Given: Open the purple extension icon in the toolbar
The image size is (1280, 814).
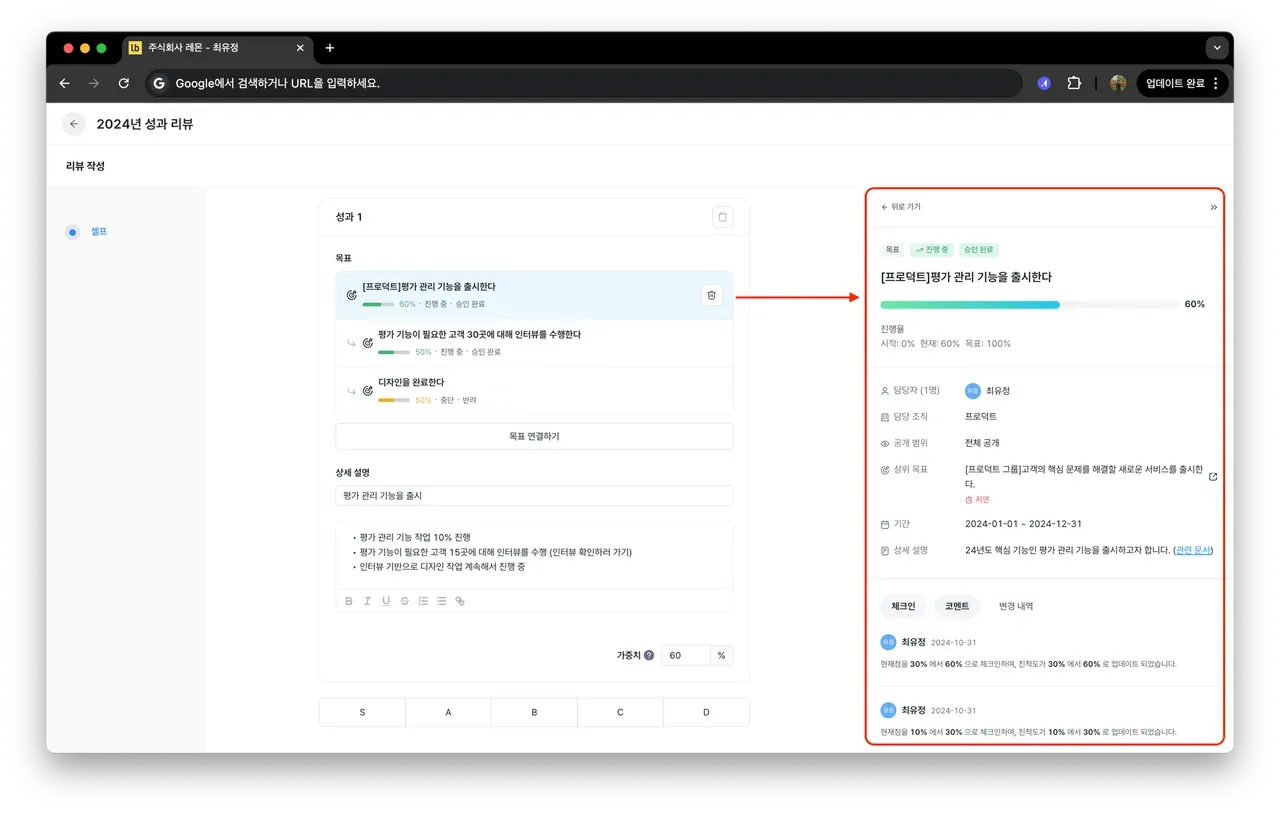Looking at the screenshot, I should click(x=1044, y=83).
